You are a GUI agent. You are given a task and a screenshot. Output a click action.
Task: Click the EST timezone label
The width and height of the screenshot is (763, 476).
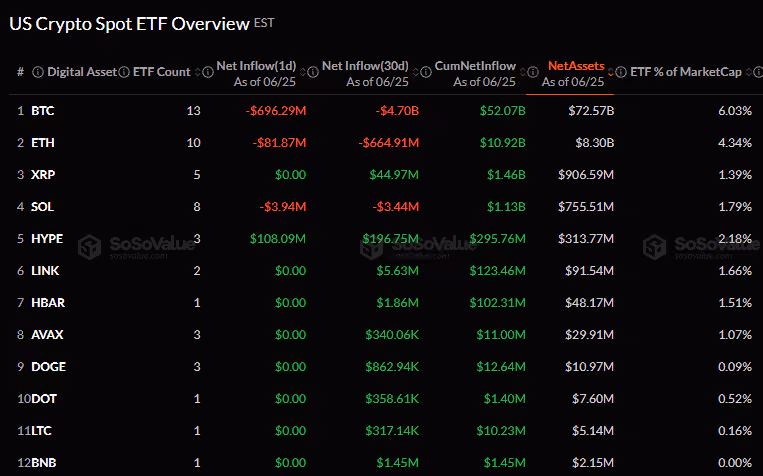pos(264,23)
